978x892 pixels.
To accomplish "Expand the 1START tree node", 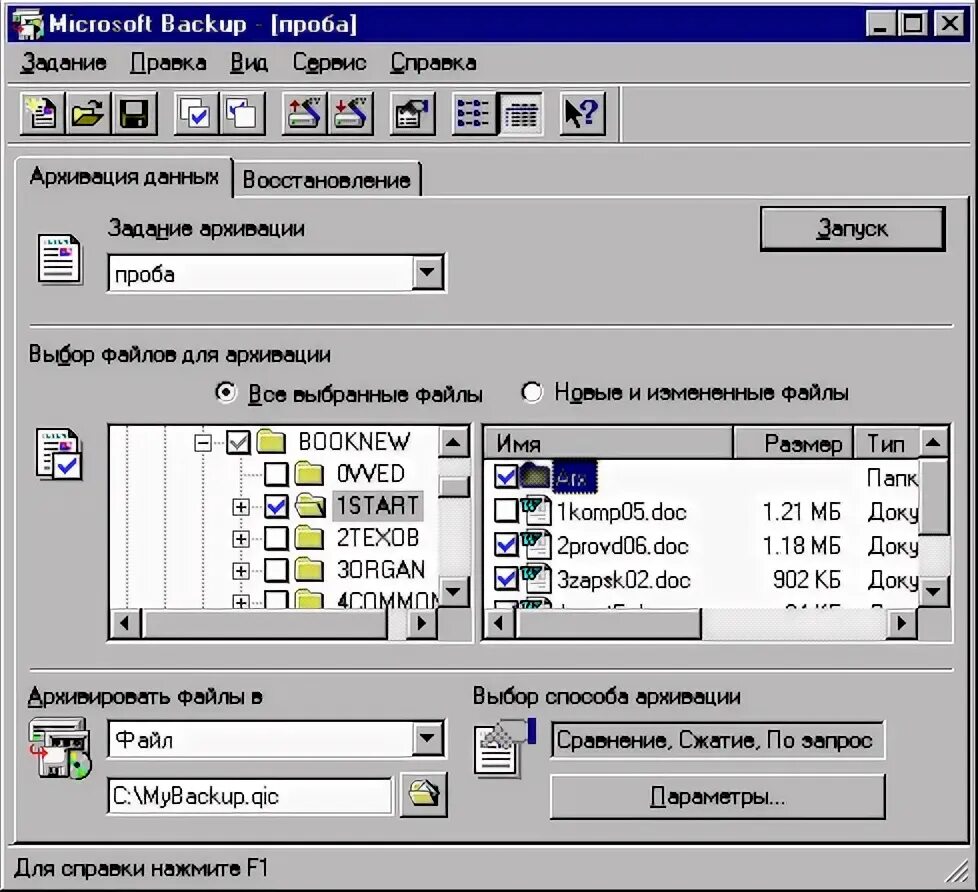I will pos(240,507).
